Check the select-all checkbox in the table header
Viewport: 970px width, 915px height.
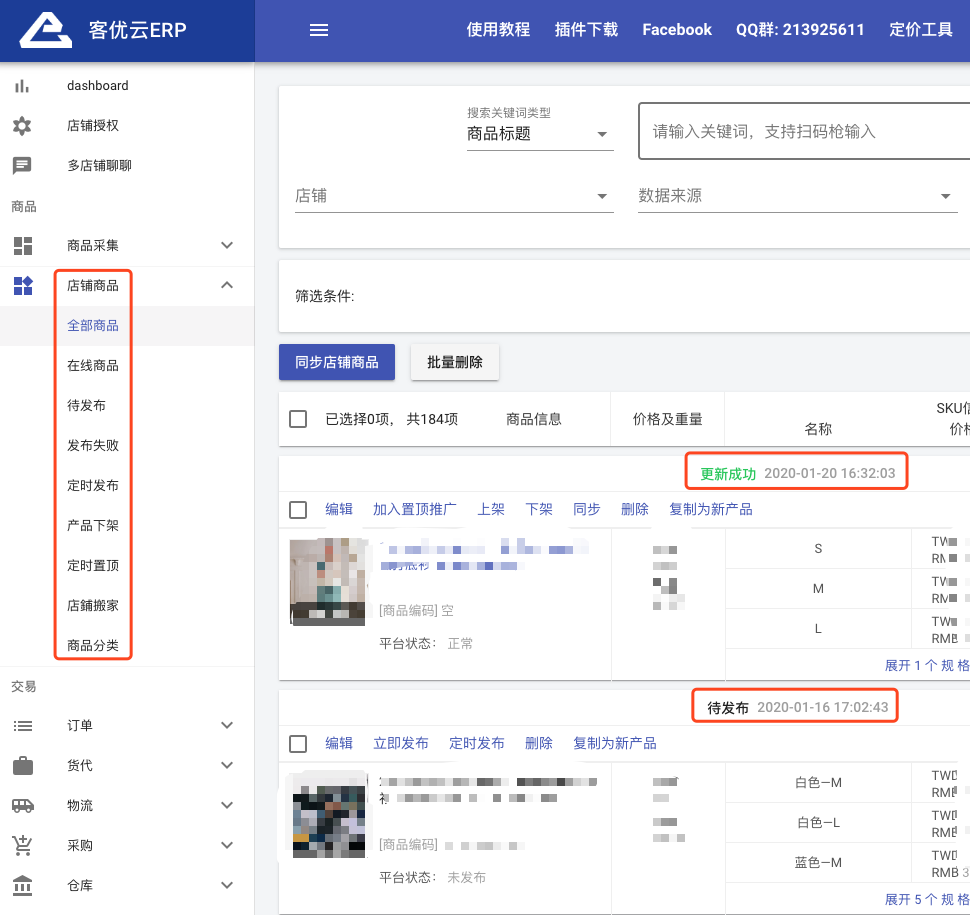(298, 419)
